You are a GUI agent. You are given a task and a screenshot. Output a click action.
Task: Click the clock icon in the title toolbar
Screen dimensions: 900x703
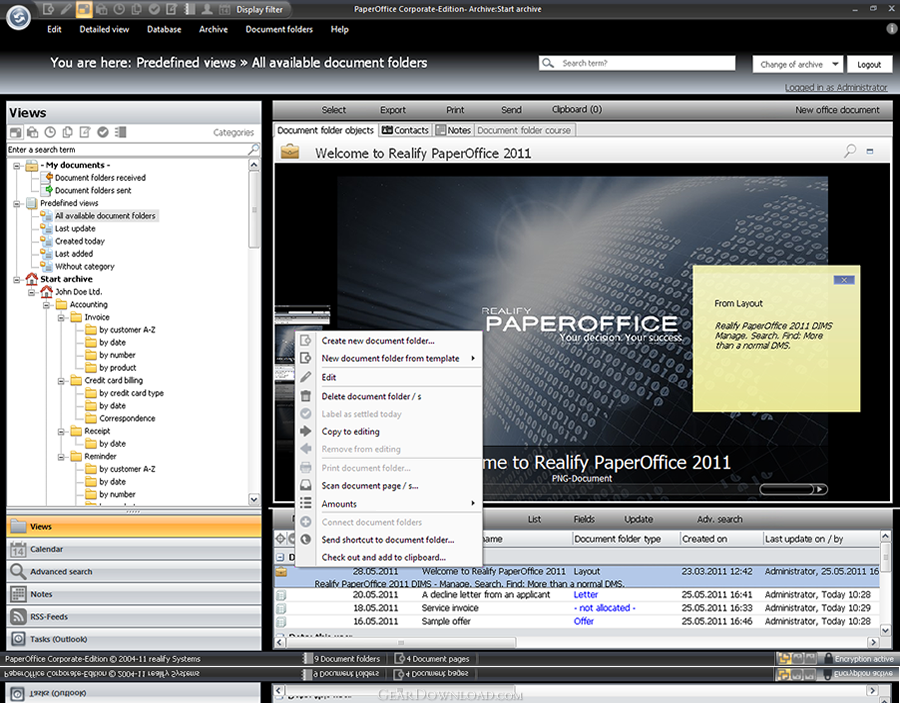pos(119,9)
